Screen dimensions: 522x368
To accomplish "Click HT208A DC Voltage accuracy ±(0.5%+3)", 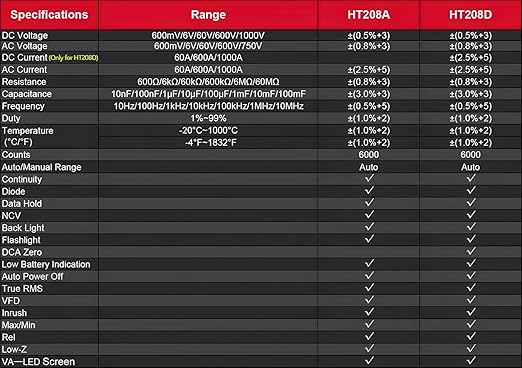I will coord(369,36).
